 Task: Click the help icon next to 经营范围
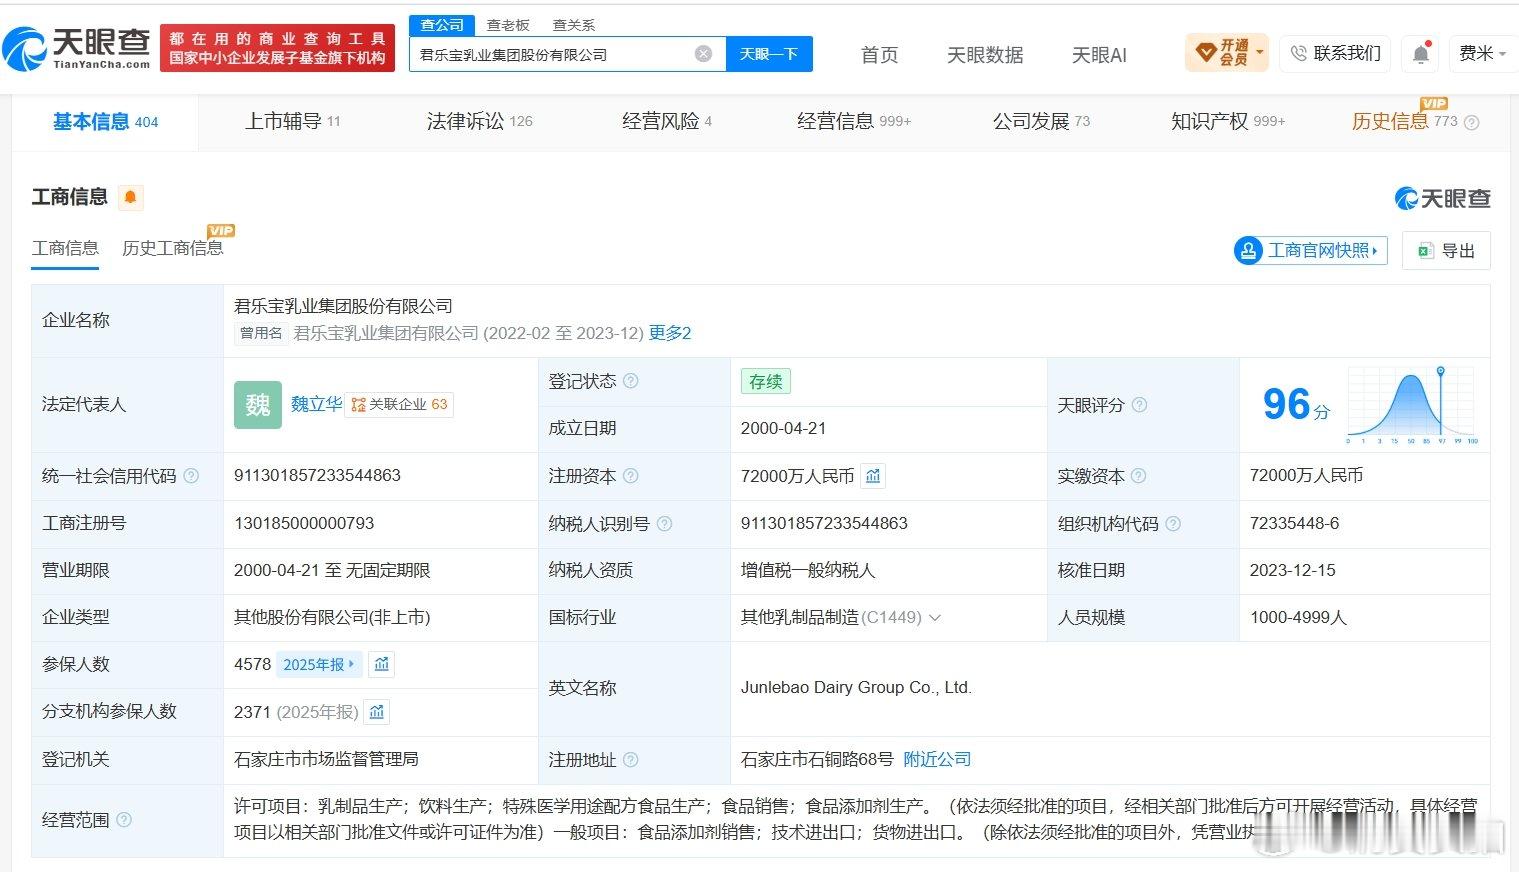pos(124,820)
